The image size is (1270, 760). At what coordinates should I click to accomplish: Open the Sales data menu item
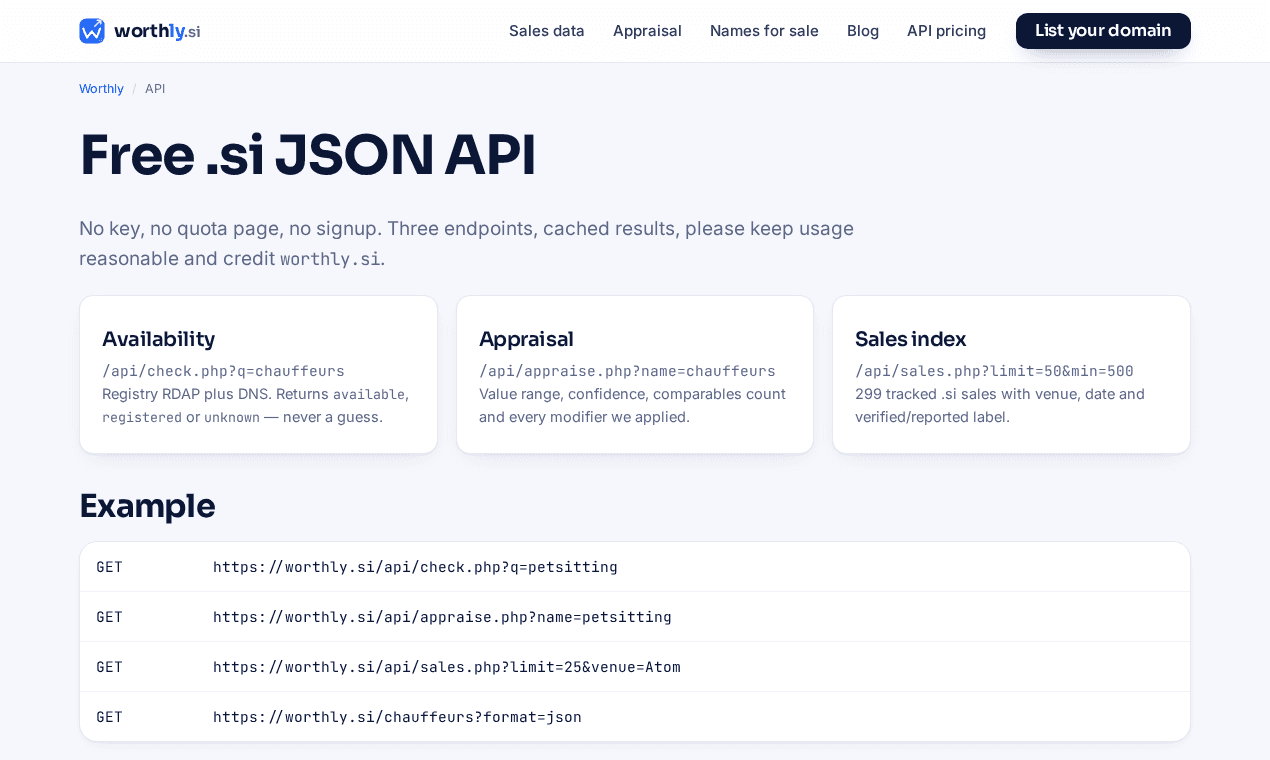point(547,31)
